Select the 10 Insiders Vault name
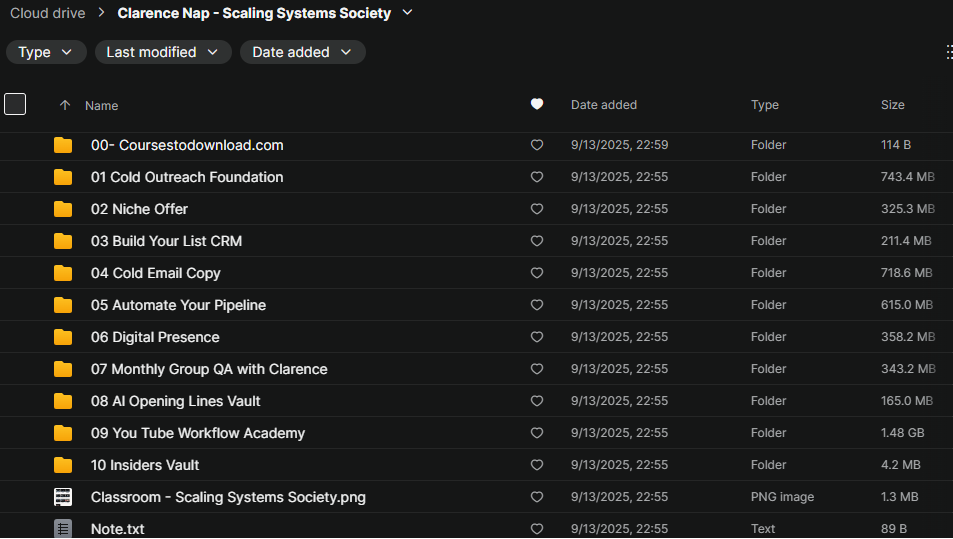This screenshot has width=953, height=539. (x=145, y=465)
